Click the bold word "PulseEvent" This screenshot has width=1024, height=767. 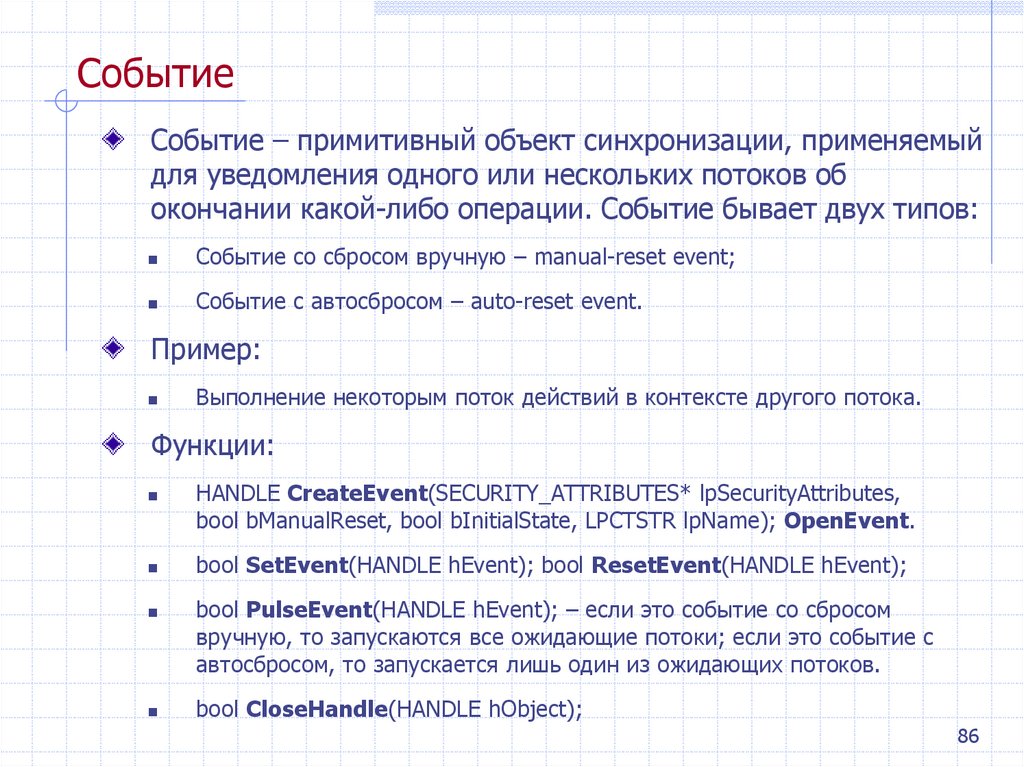point(310,610)
